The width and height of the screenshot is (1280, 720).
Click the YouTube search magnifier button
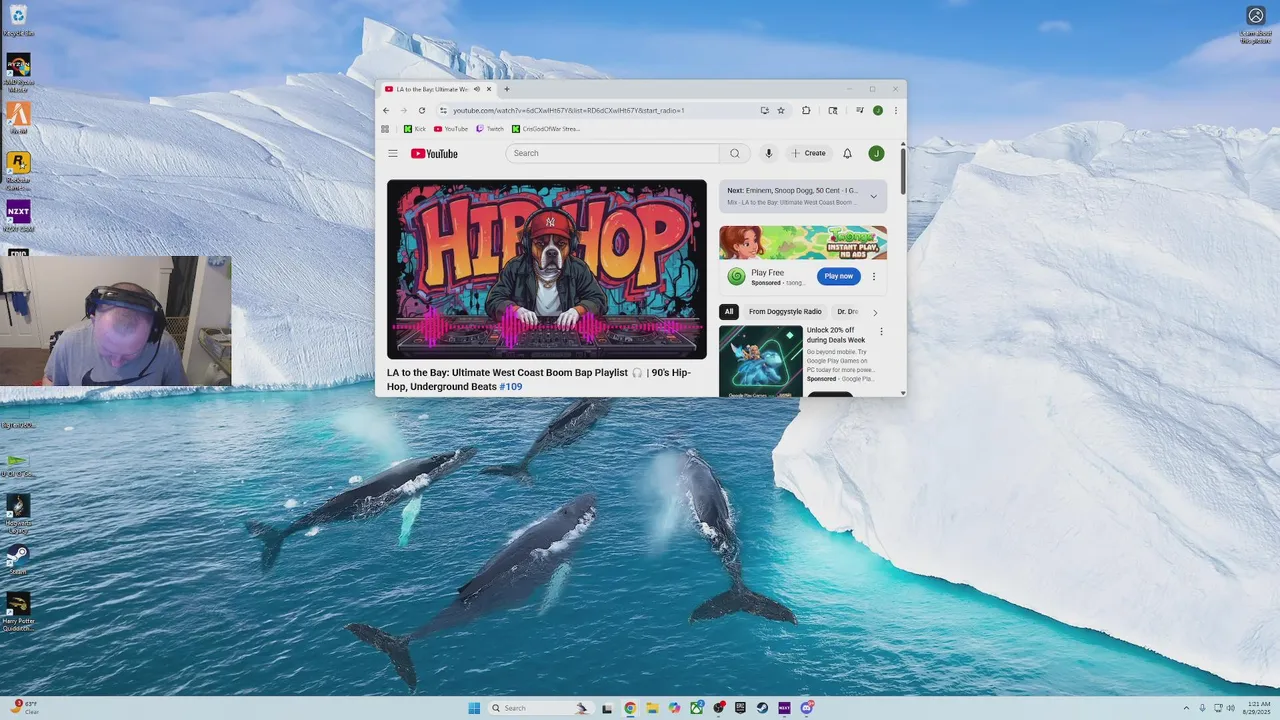[735, 153]
